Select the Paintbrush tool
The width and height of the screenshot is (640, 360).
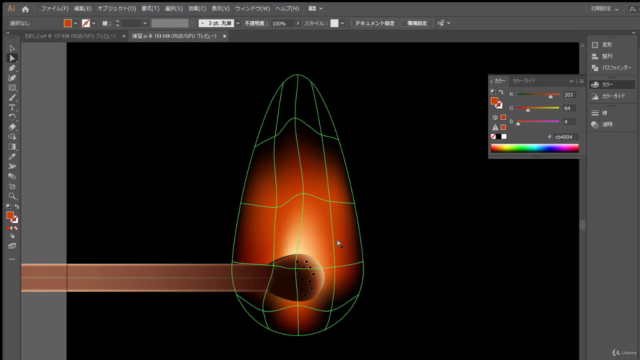pos(12,98)
